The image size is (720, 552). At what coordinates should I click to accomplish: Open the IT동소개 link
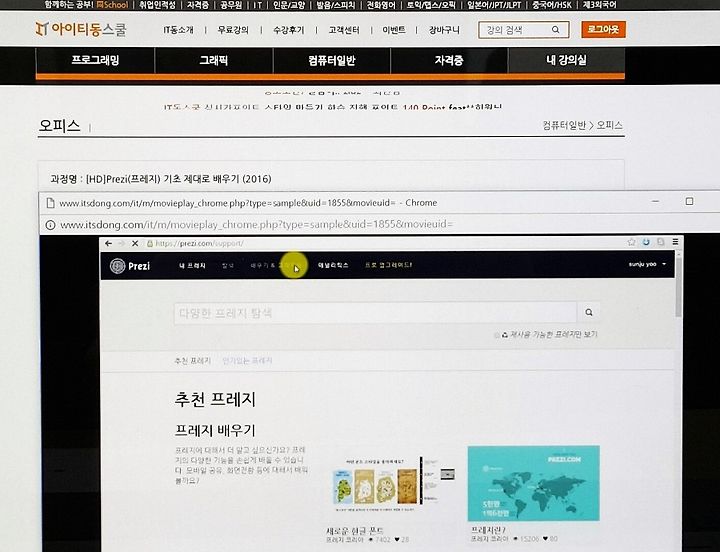coord(178,30)
